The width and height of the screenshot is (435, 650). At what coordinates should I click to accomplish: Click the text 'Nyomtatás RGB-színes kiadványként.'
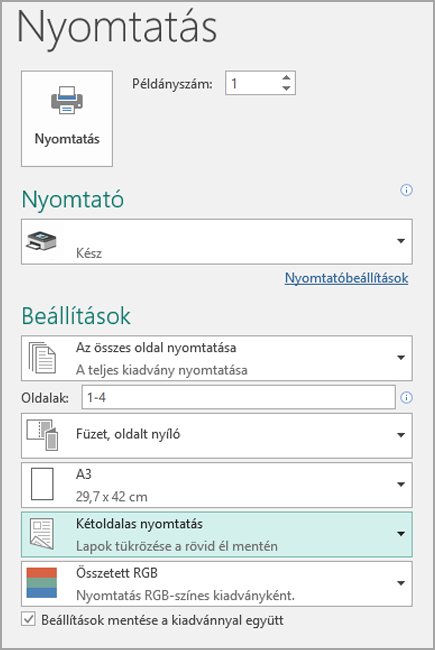tap(185, 596)
